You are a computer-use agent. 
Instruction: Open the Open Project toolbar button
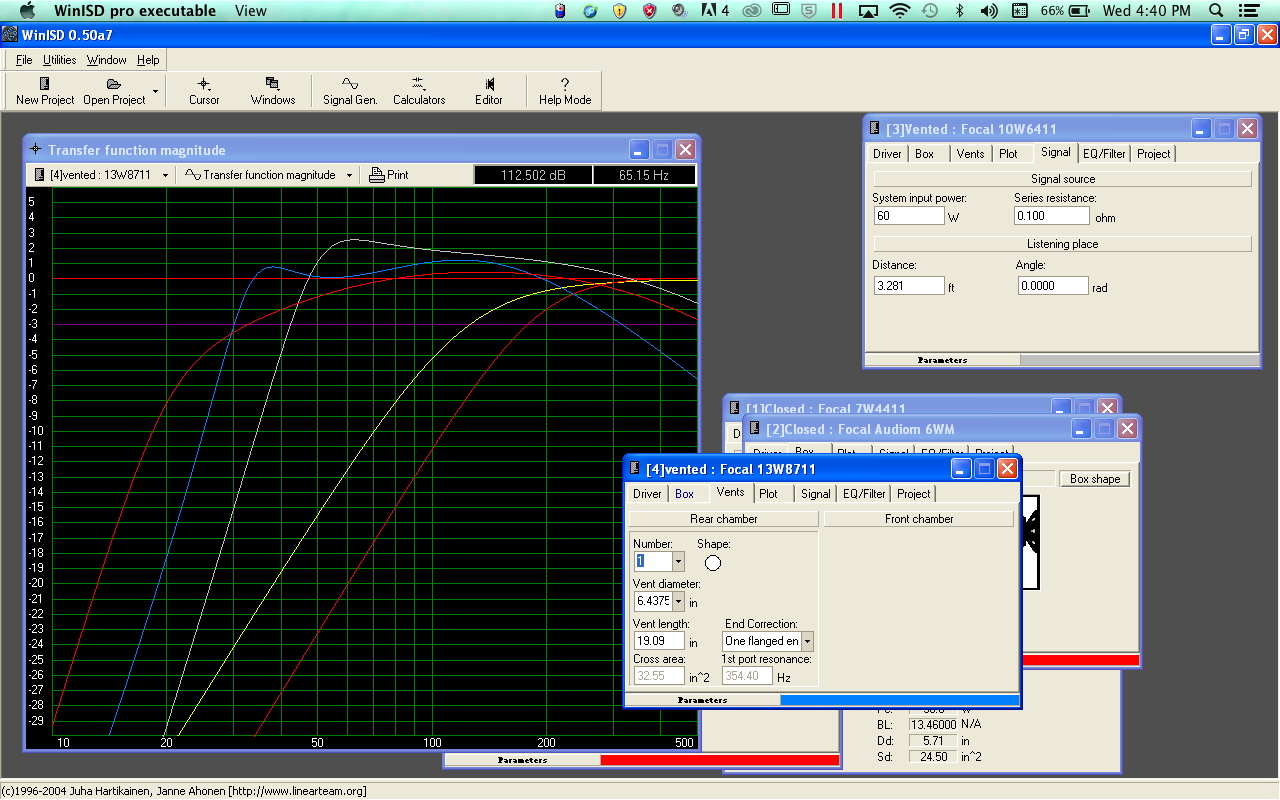click(x=114, y=91)
